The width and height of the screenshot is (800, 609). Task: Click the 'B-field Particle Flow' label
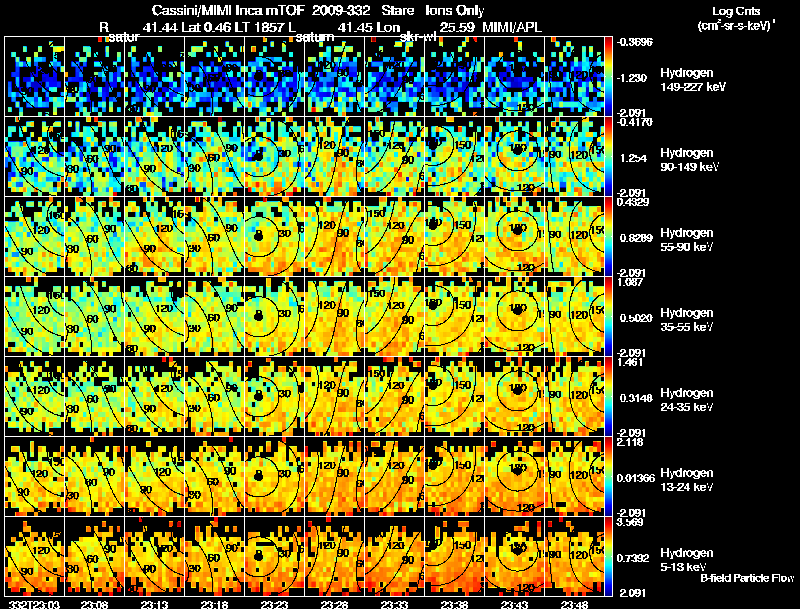pyautogui.click(x=747, y=578)
